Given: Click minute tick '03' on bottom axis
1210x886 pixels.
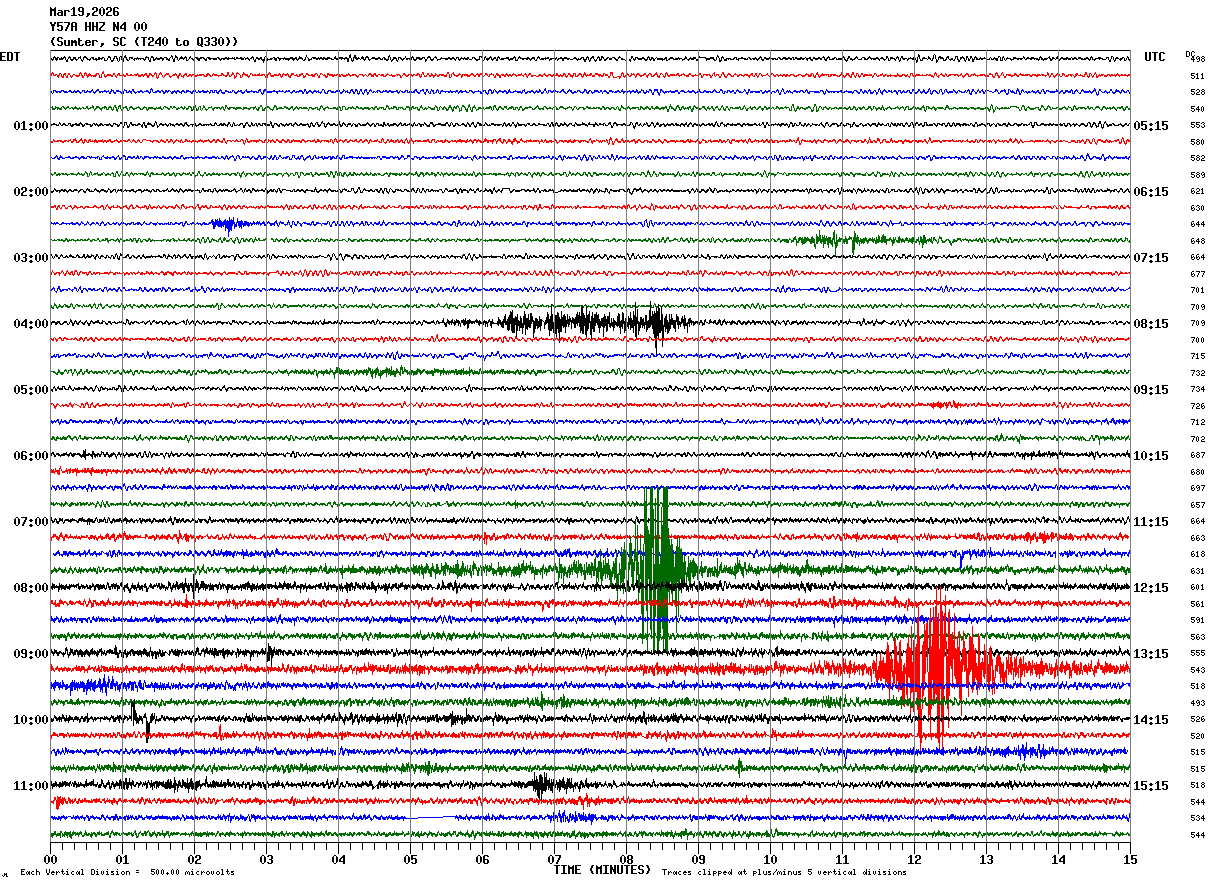Looking at the screenshot, I should 266,859.
